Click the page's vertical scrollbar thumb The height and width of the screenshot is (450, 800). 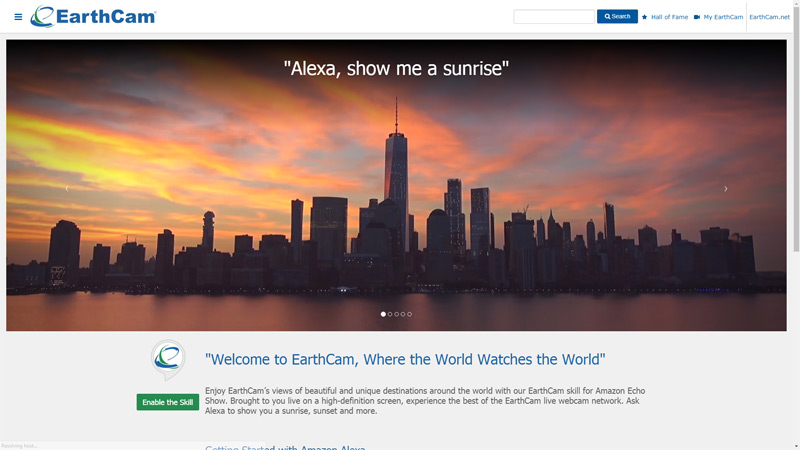pos(796,128)
